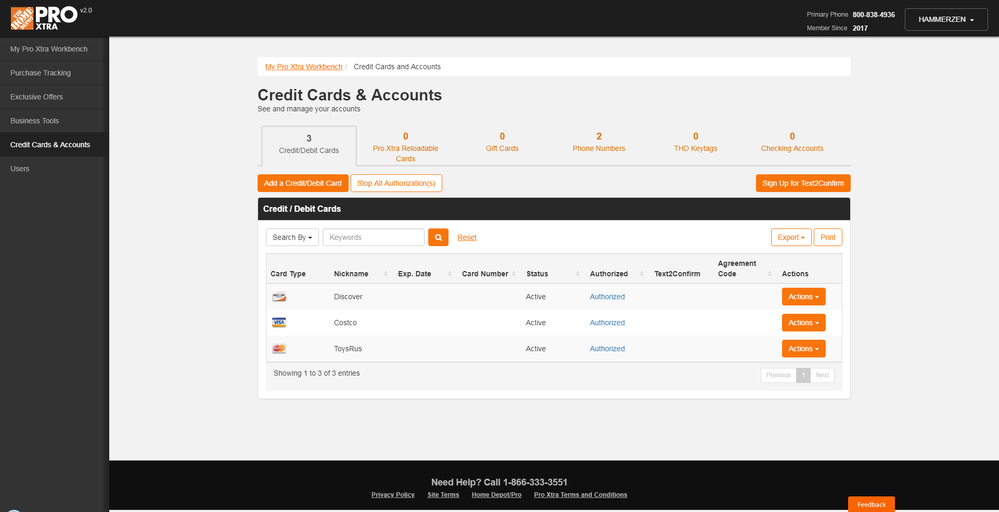Click the Reset link by the search box
This screenshot has width=999, height=512.
click(467, 238)
